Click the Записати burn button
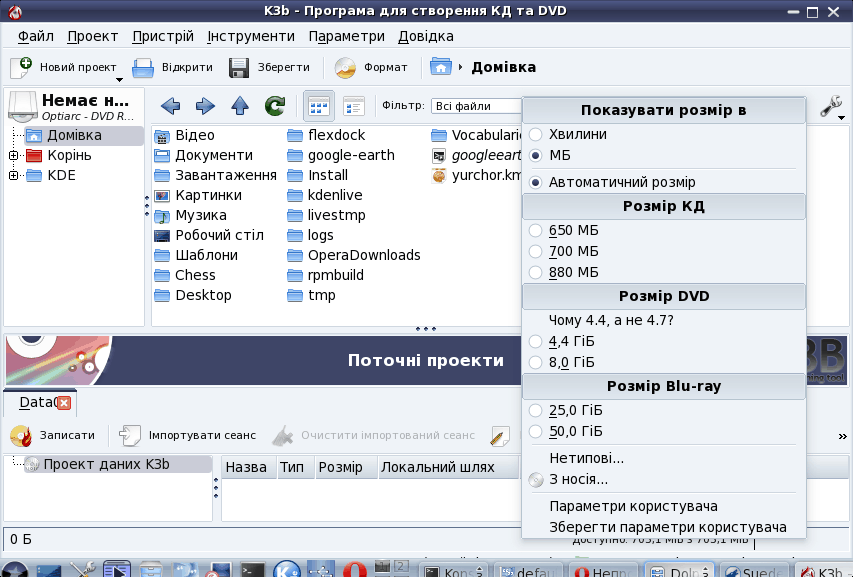The width and height of the screenshot is (853, 577). click(x=53, y=436)
